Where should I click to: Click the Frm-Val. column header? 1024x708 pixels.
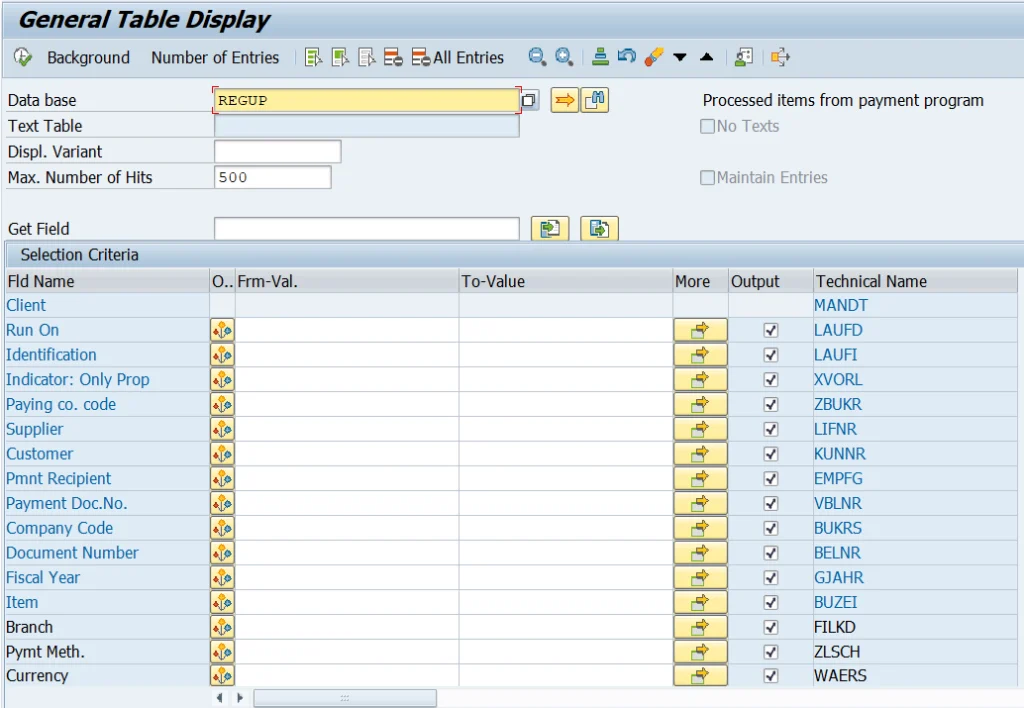[x=347, y=282]
